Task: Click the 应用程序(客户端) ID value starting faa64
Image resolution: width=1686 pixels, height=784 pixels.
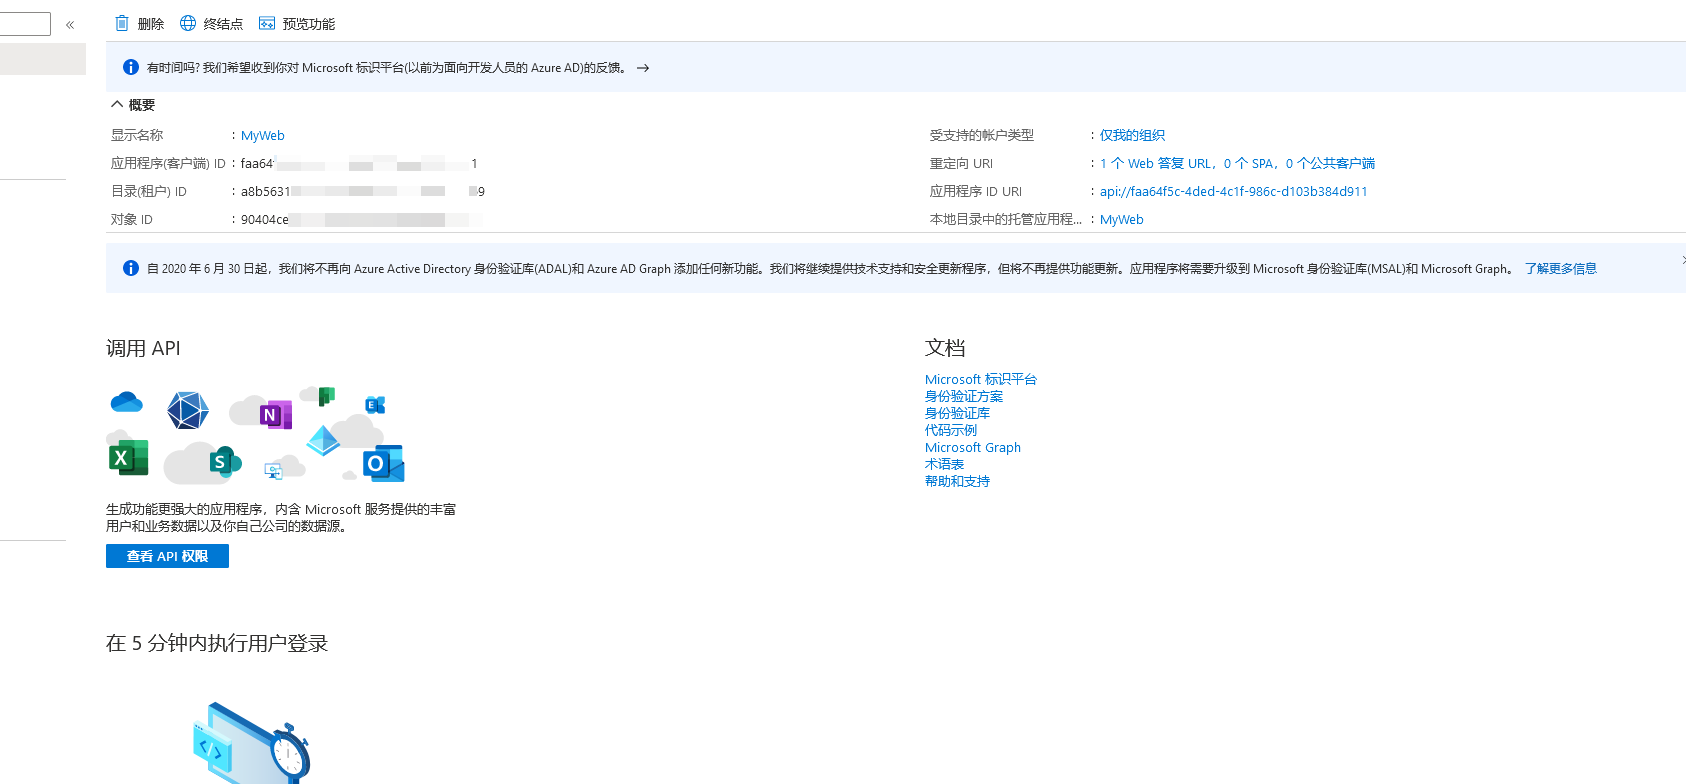Action: click(x=359, y=163)
